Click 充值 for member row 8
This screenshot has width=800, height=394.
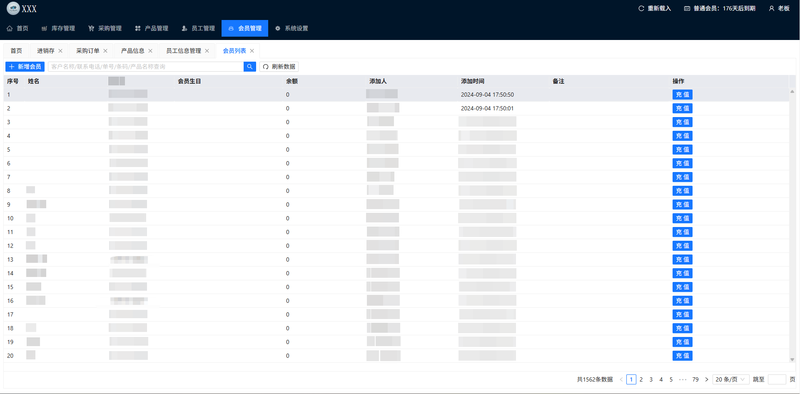click(682, 191)
